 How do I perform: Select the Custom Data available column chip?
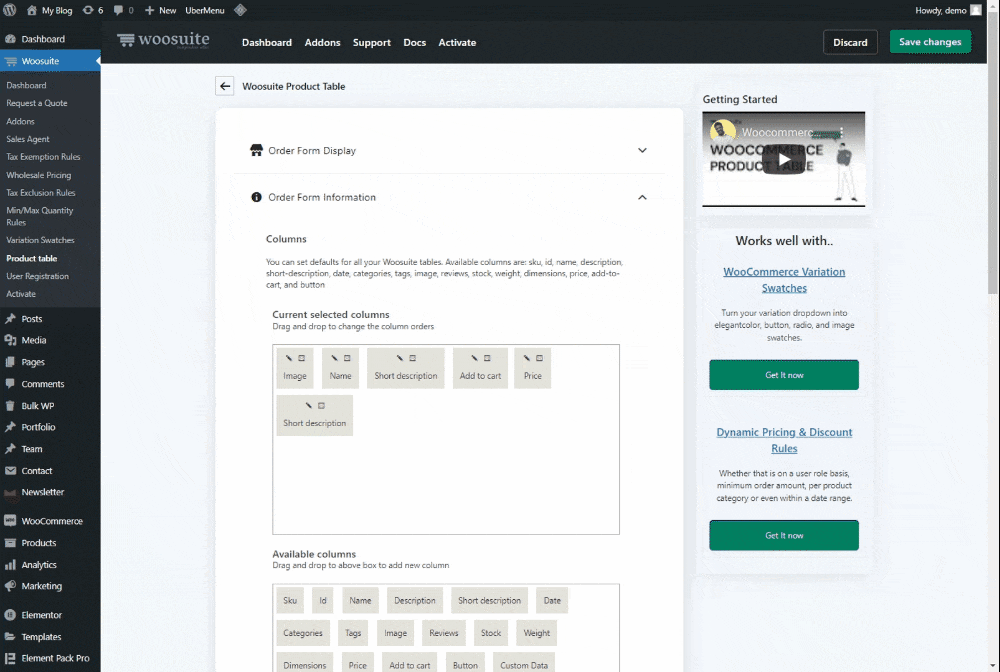(x=524, y=665)
